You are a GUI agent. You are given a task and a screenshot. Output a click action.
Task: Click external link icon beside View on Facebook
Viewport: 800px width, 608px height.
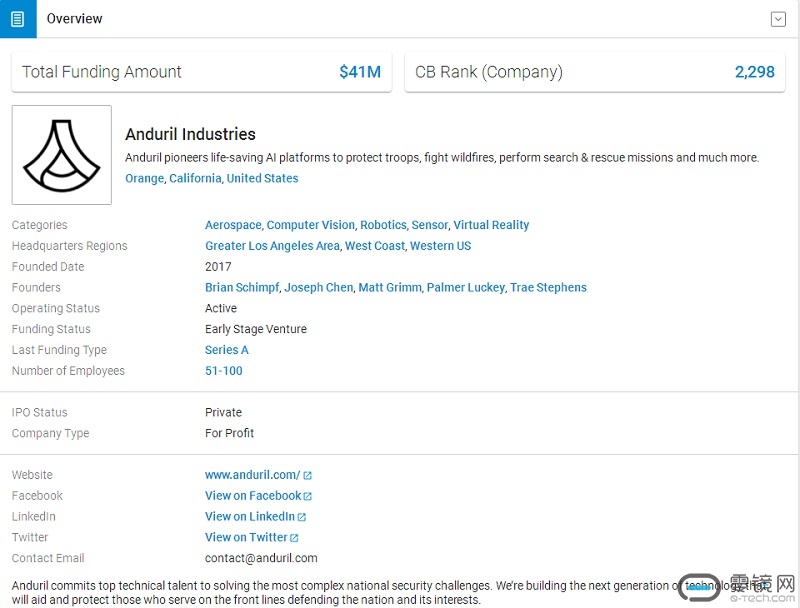point(308,497)
